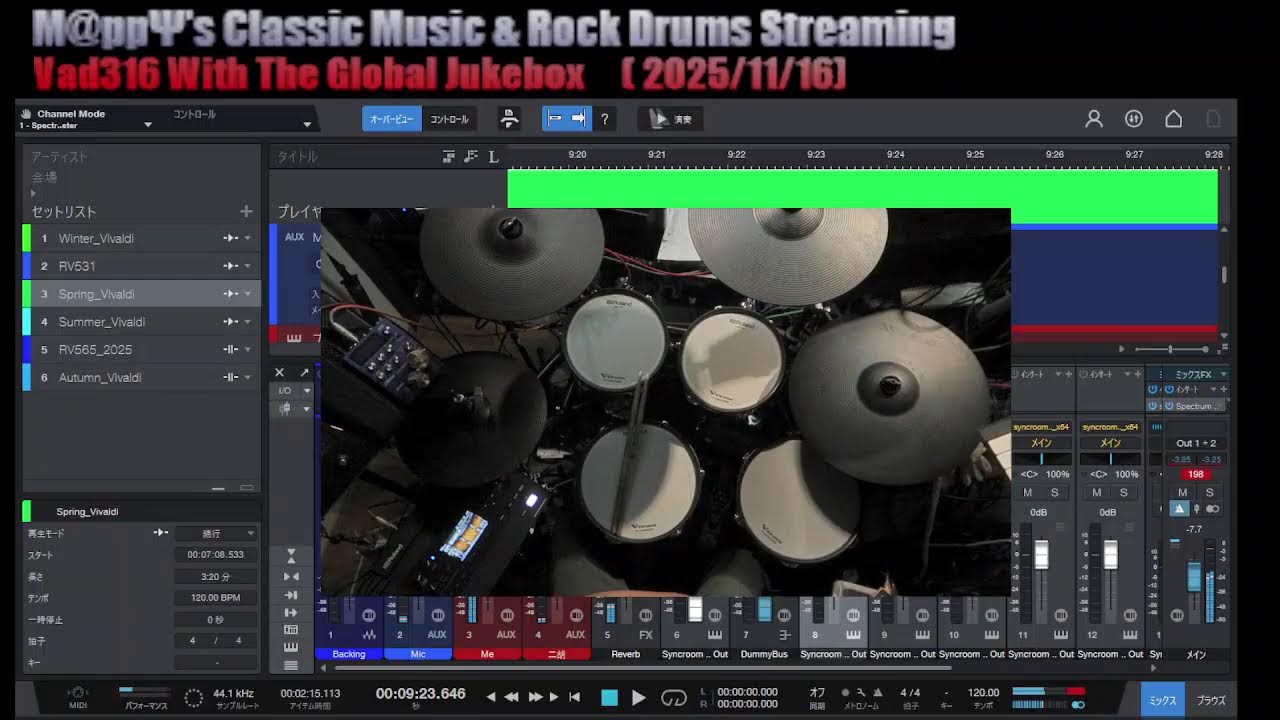
Task: Toggle the loop button in transport
Action: tap(674, 697)
